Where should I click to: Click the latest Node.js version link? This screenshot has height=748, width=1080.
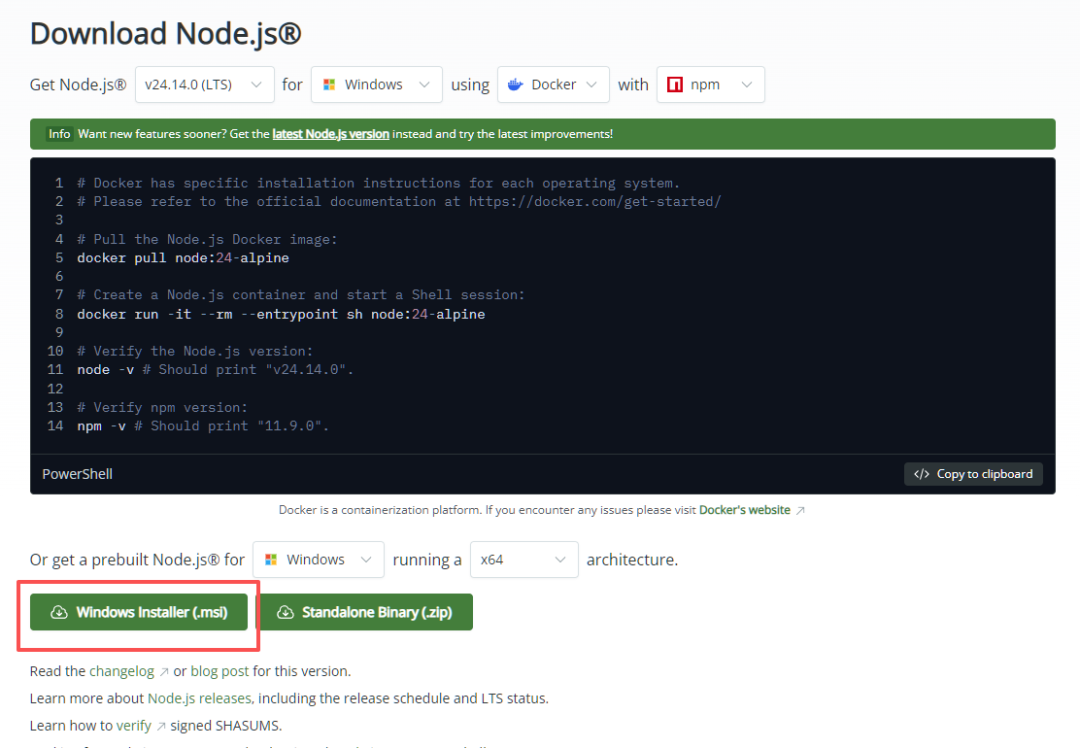(331, 134)
